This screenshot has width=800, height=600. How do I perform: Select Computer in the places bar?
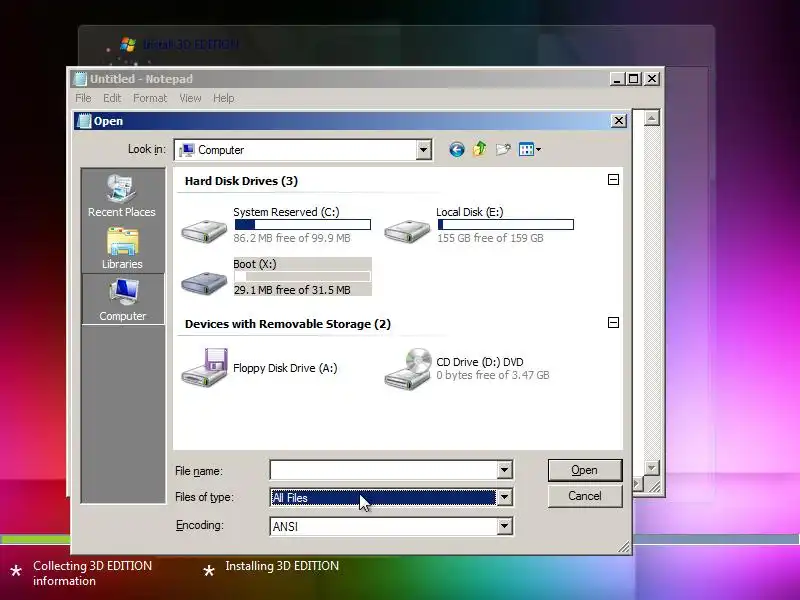(123, 299)
